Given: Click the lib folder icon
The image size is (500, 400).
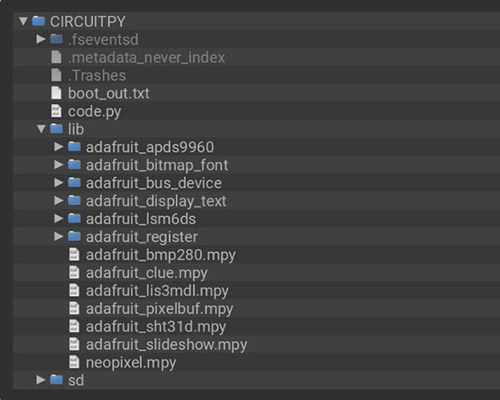Looking at the screenshot, I should [x=56, y=129].
